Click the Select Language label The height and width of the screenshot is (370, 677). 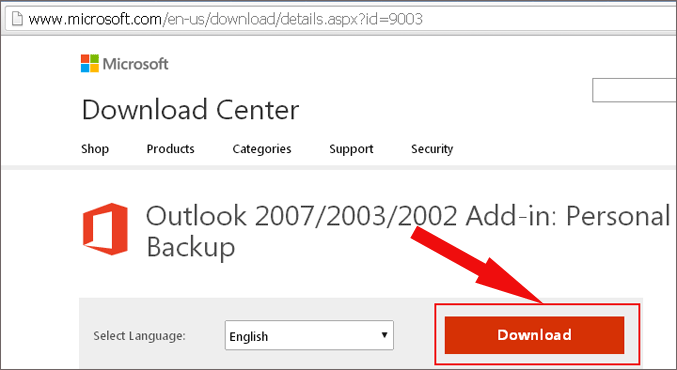click(x=139, y=335)
